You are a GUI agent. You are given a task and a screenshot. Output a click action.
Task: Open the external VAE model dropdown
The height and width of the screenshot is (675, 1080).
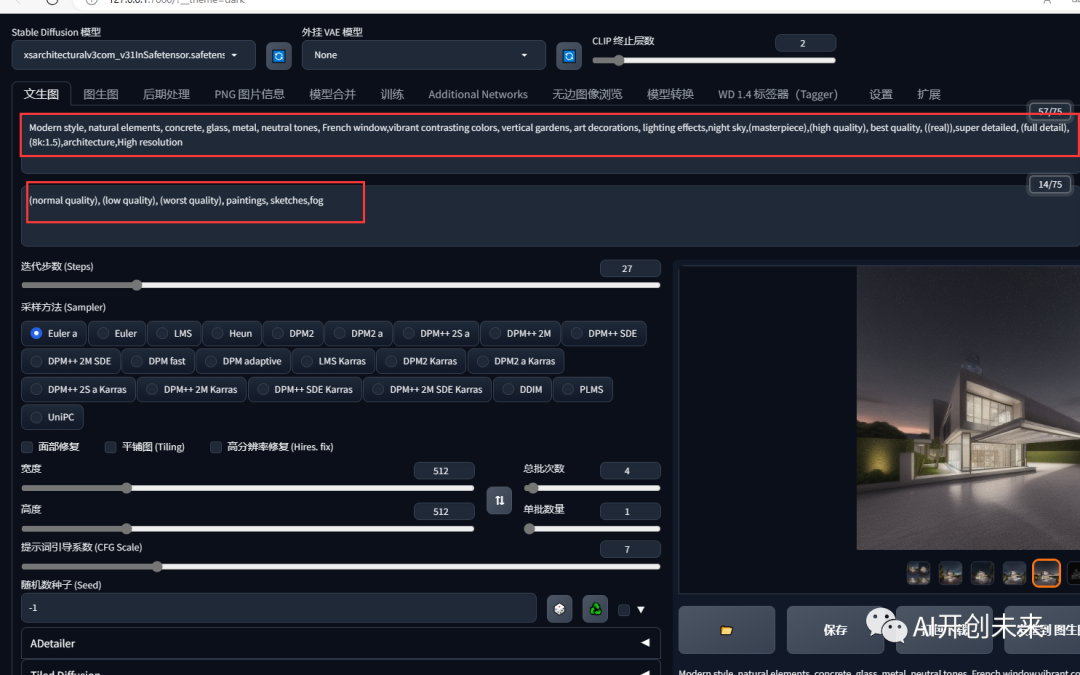[424, 55]
